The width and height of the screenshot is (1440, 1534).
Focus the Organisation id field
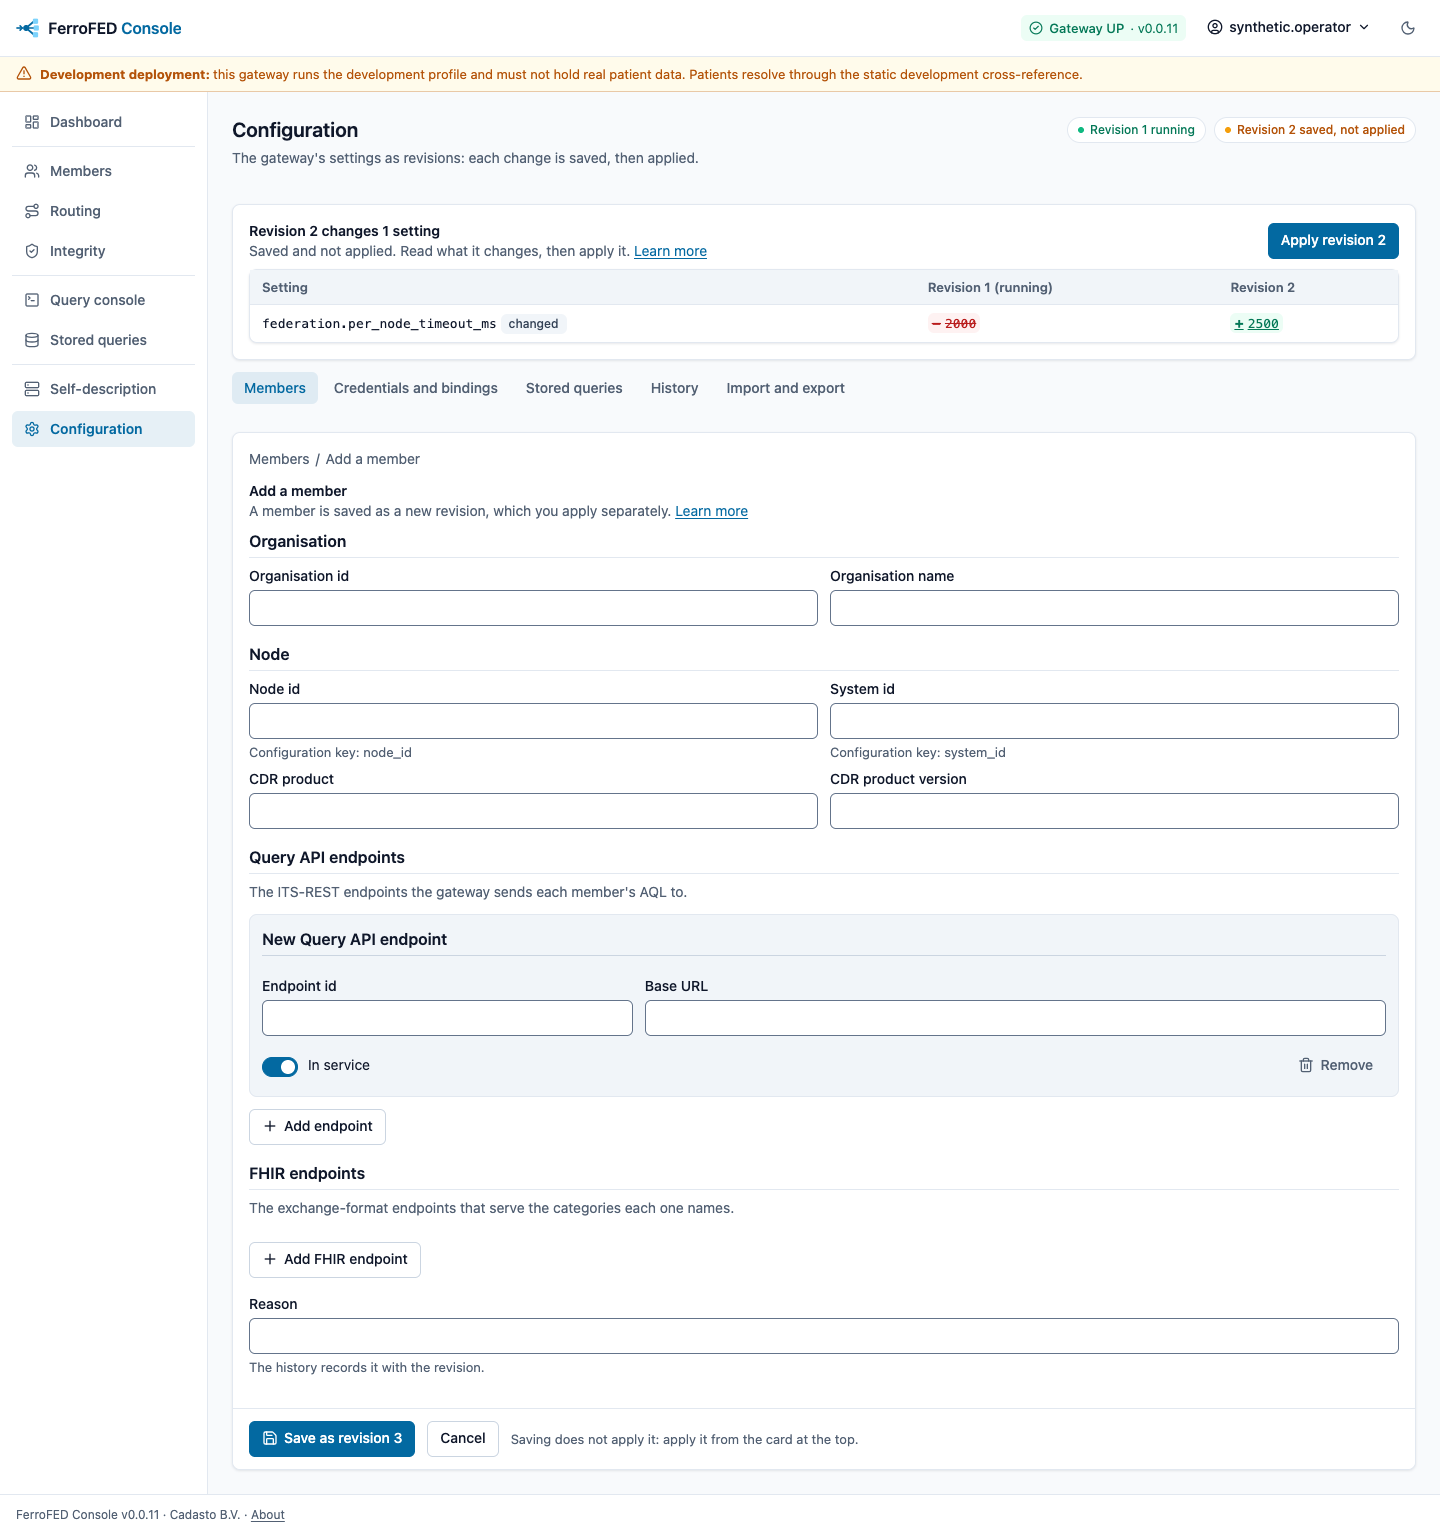click(x=533, y=608)
